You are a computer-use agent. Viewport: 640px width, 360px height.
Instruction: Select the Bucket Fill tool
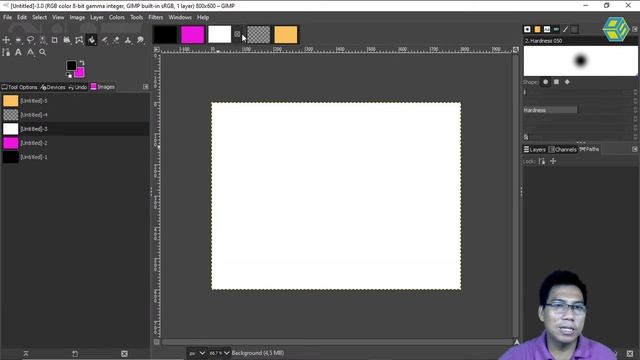coord(91,40)
